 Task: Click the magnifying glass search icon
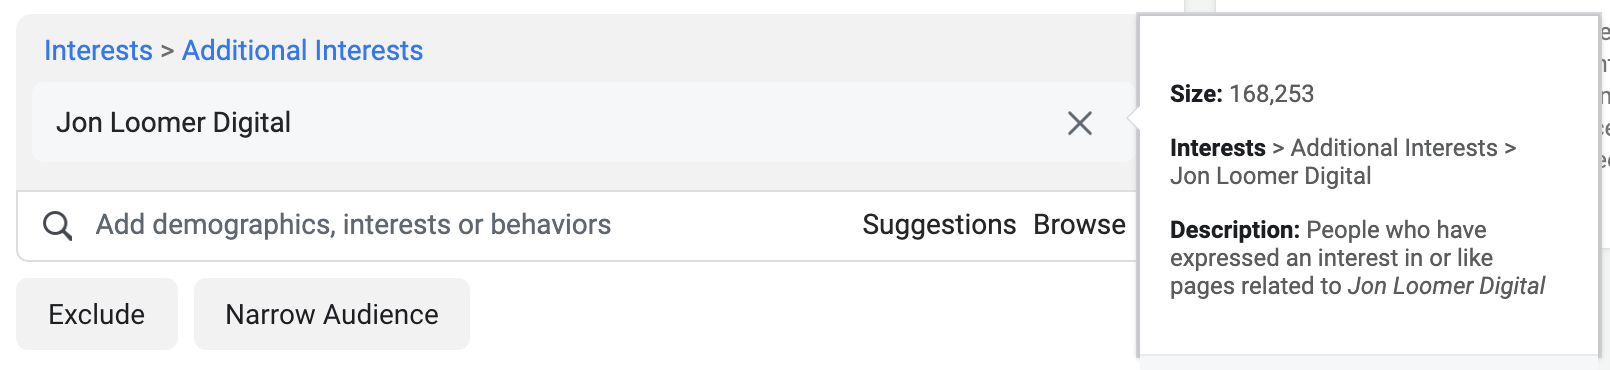[58, 226]
